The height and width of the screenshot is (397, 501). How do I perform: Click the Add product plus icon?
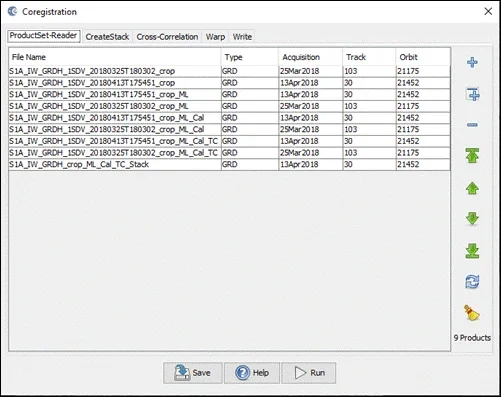[x=472, y=62]
